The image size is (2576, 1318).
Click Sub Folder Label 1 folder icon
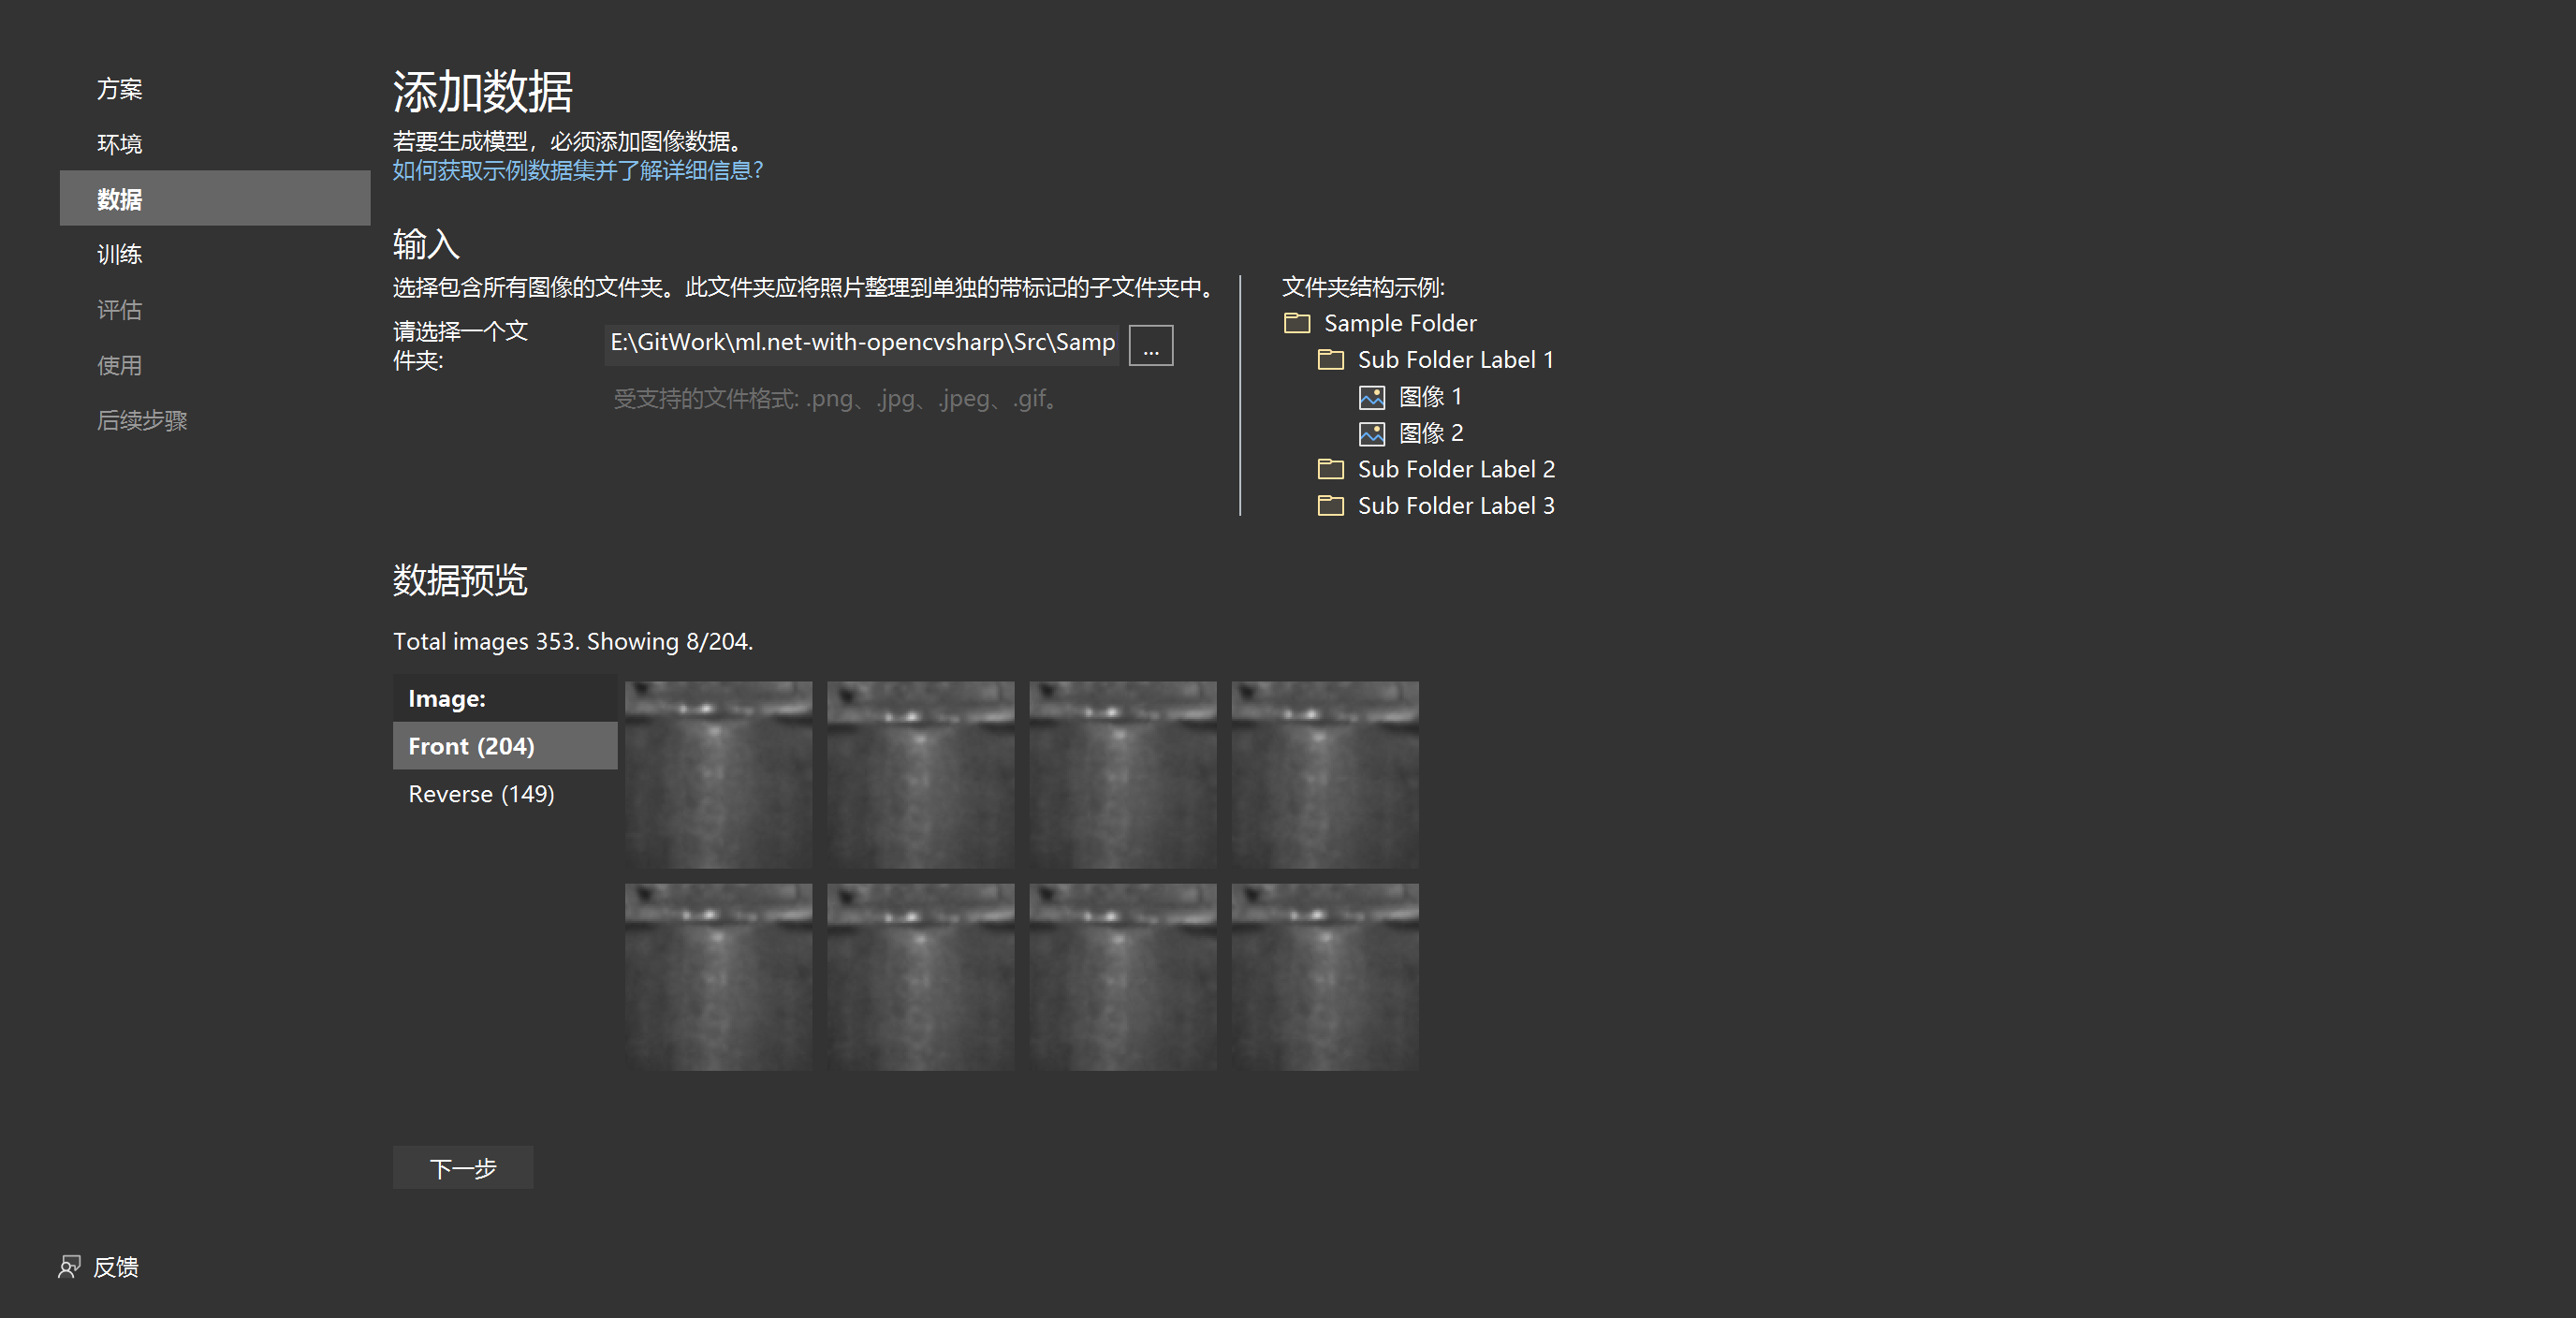click(1330, 360)
